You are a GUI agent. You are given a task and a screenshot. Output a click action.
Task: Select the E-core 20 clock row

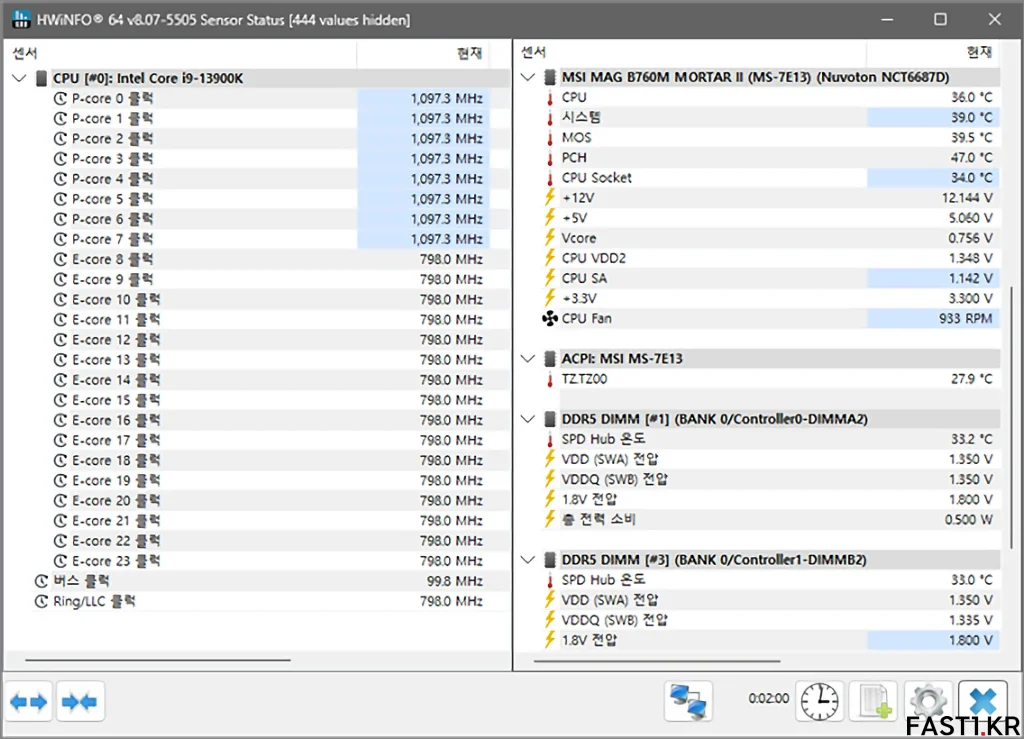click(270, 501)
